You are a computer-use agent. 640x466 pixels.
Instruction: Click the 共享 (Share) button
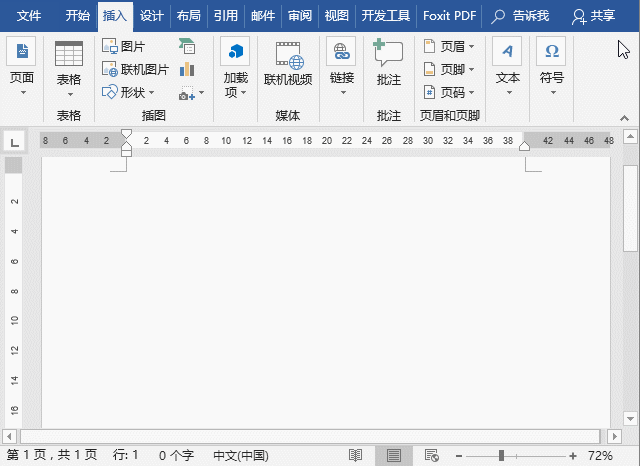tap(593, 16)
